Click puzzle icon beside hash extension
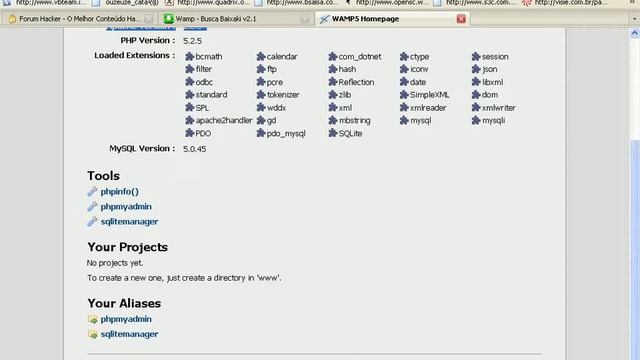640x360 pixels. coord(333,69)
